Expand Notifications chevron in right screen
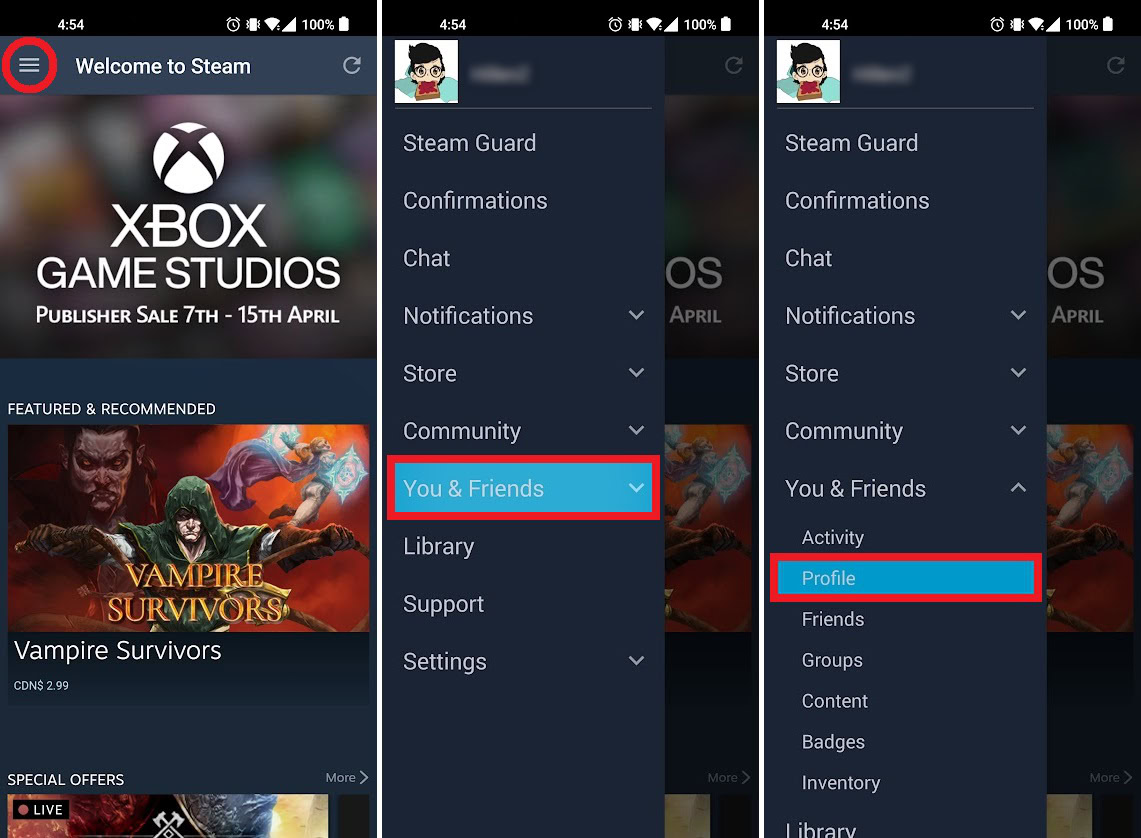 pyautogui.click(x=1018, y=315)
